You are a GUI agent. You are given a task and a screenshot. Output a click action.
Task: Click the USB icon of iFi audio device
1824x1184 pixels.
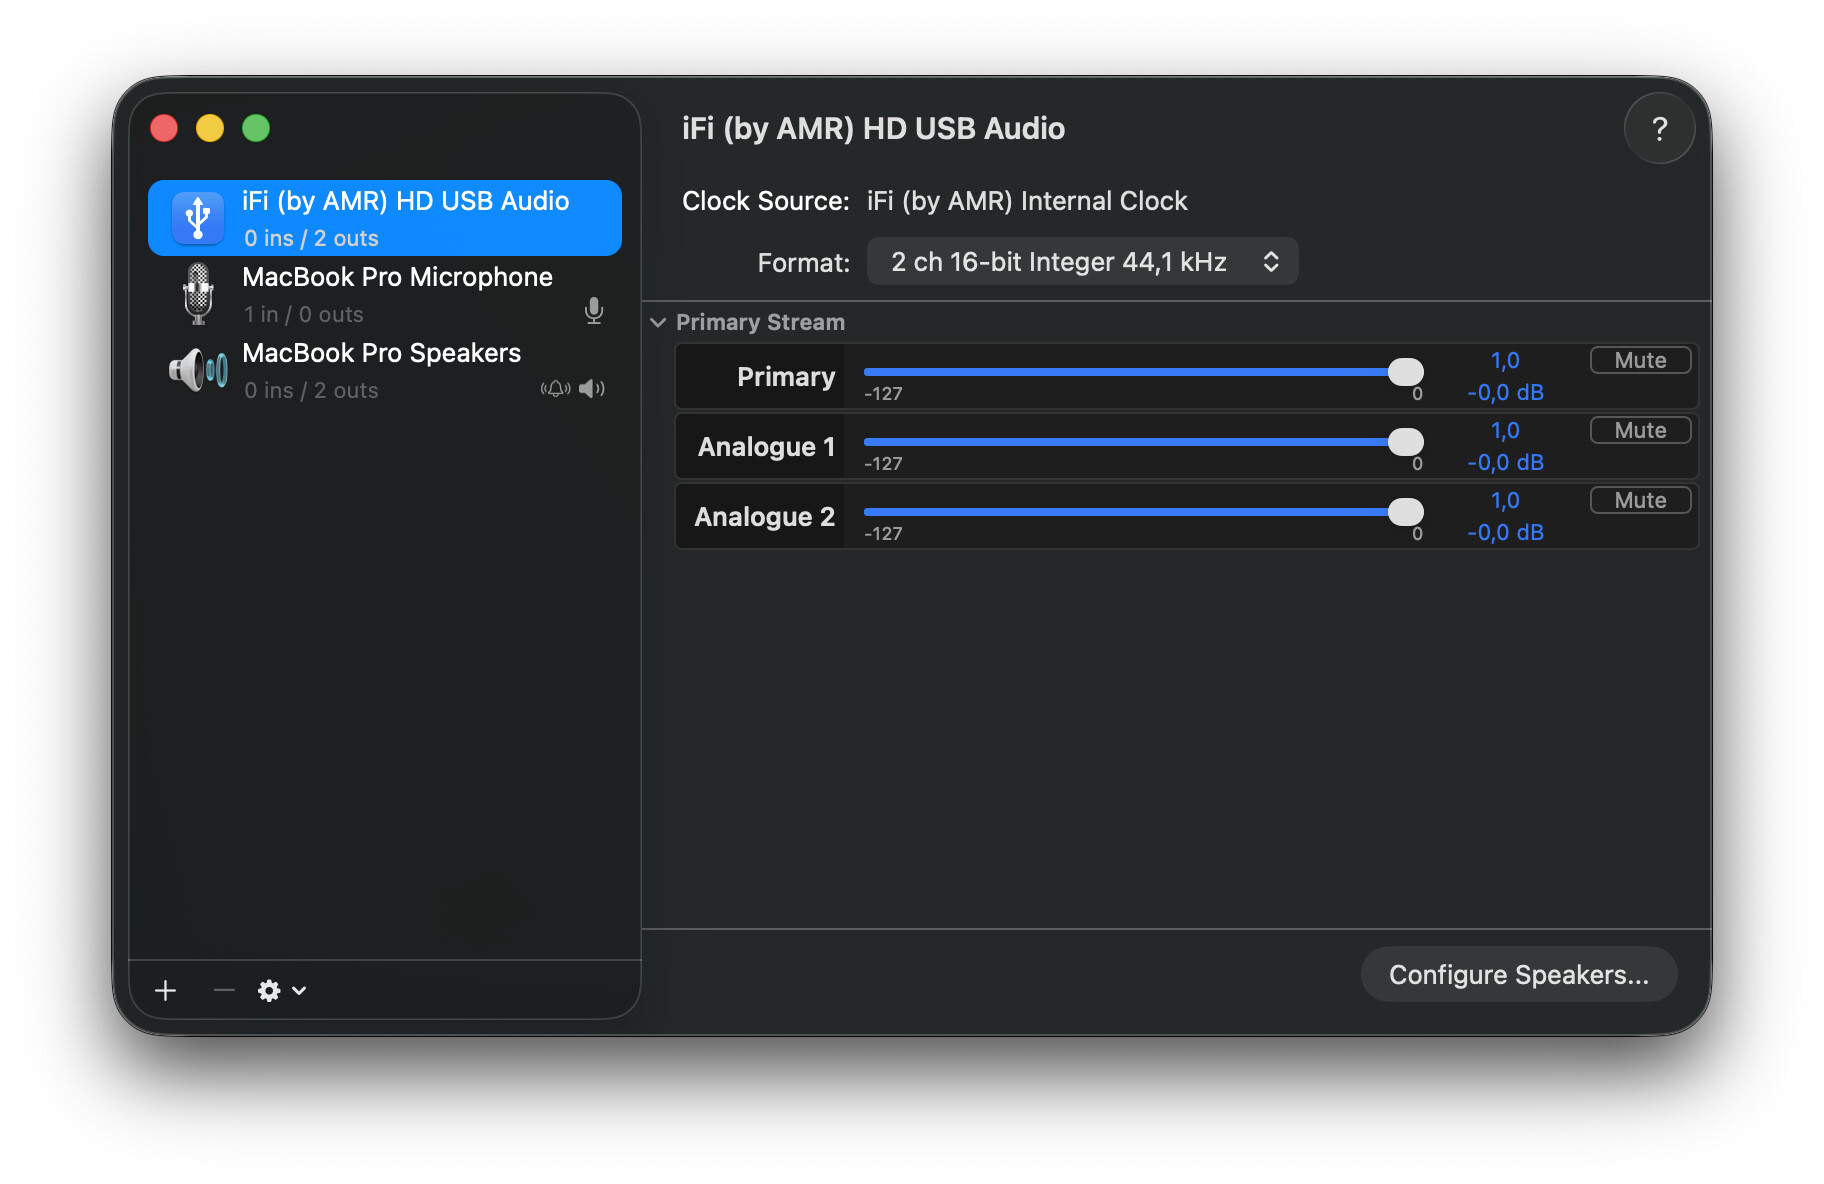198,218
